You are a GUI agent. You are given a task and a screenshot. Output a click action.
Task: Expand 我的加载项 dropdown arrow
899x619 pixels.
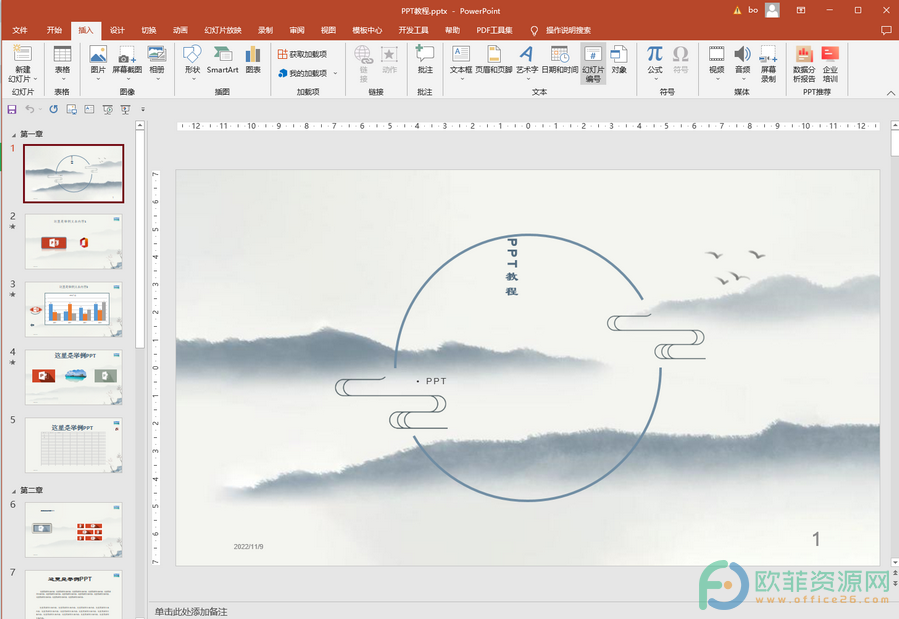[x=335, y=73]
